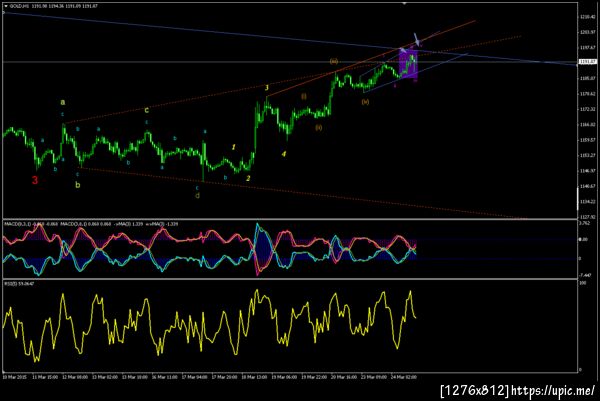Select the purple rectangle object on the chart
The width and height of the screenshot is (600, 401).
[408, 64]
